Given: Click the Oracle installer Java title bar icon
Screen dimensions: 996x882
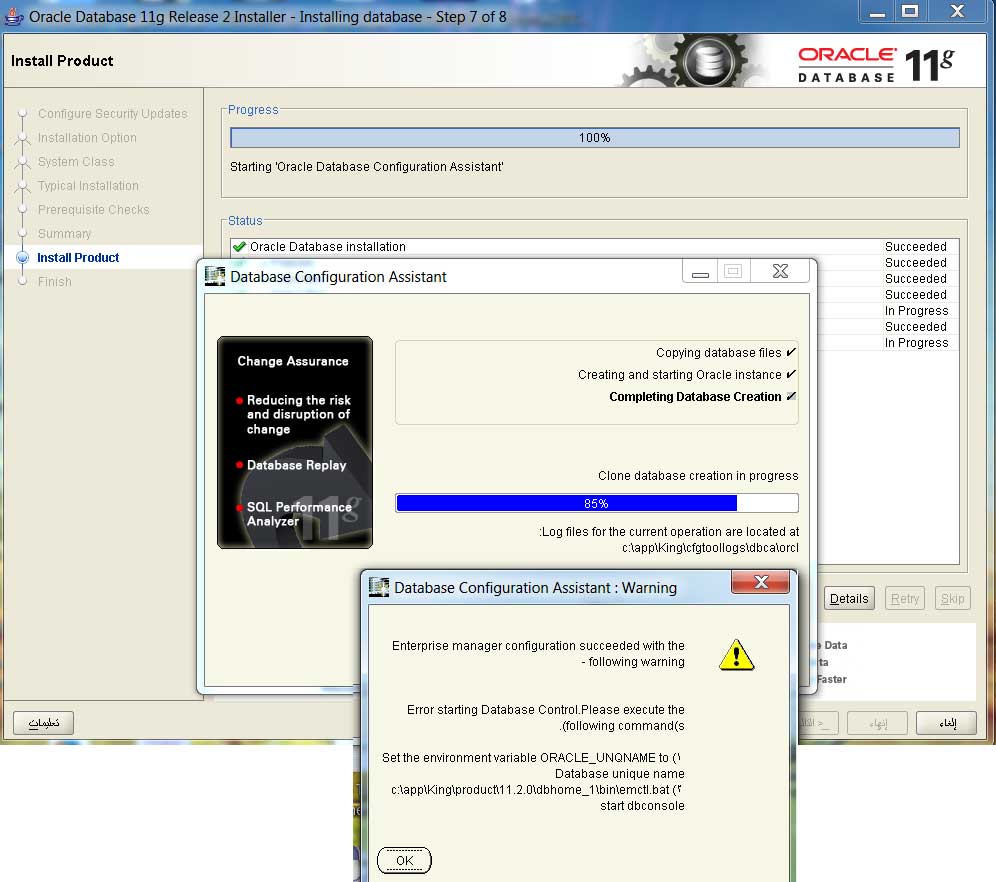Looking at the screenshot, I should 14,16.
